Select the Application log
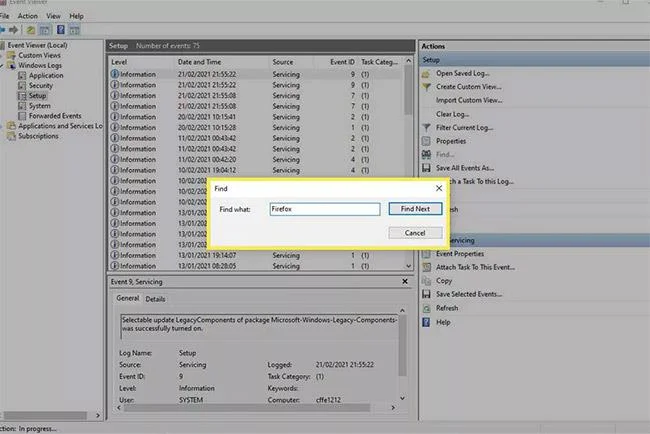This screenshot has width=650, height=434. 46,75
